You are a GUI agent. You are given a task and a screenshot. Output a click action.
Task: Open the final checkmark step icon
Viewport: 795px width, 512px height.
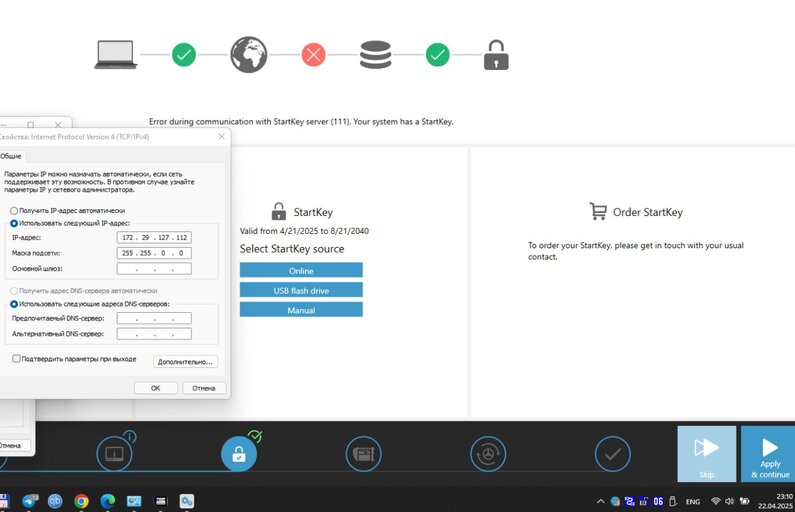tap(613, 453)
